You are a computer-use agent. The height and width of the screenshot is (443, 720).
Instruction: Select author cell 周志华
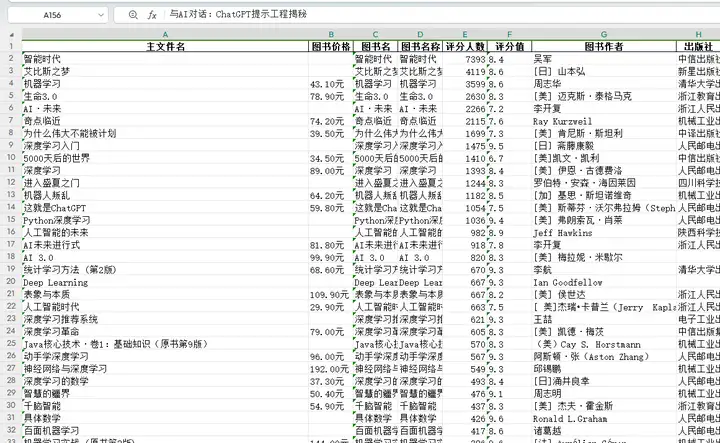pos(604,84)
